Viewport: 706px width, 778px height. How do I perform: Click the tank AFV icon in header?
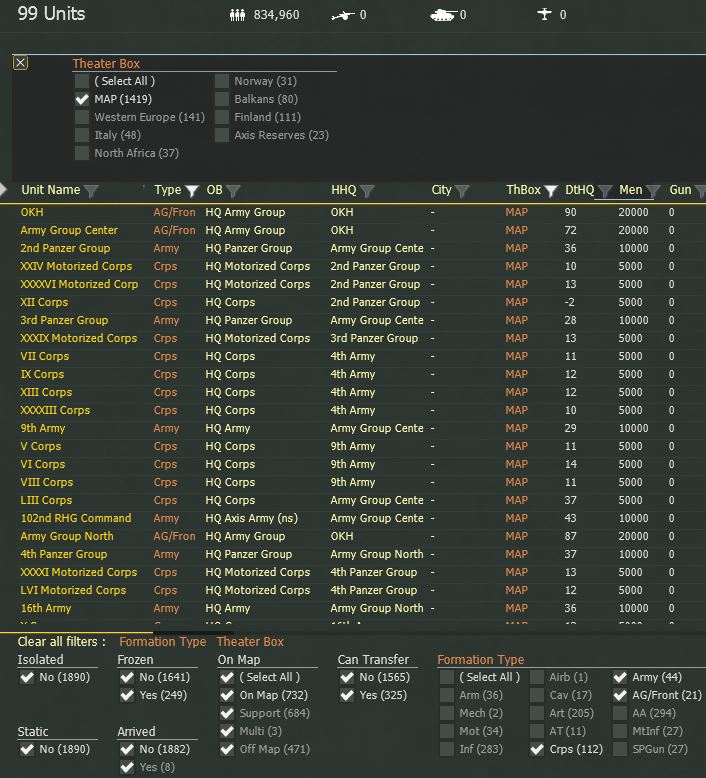[x=443, y=15]
